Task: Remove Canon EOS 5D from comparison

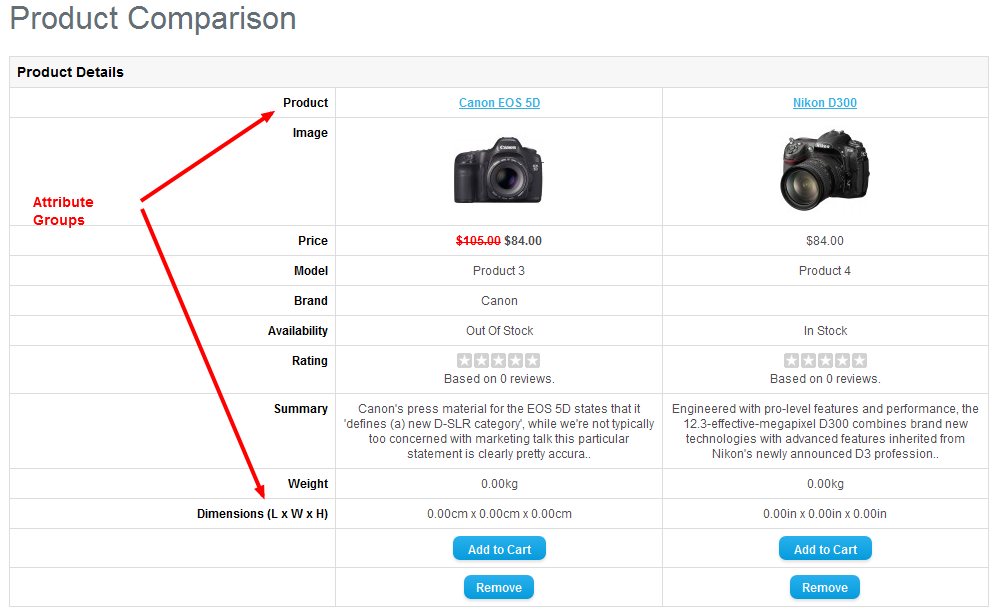Action: pos(499,587)
